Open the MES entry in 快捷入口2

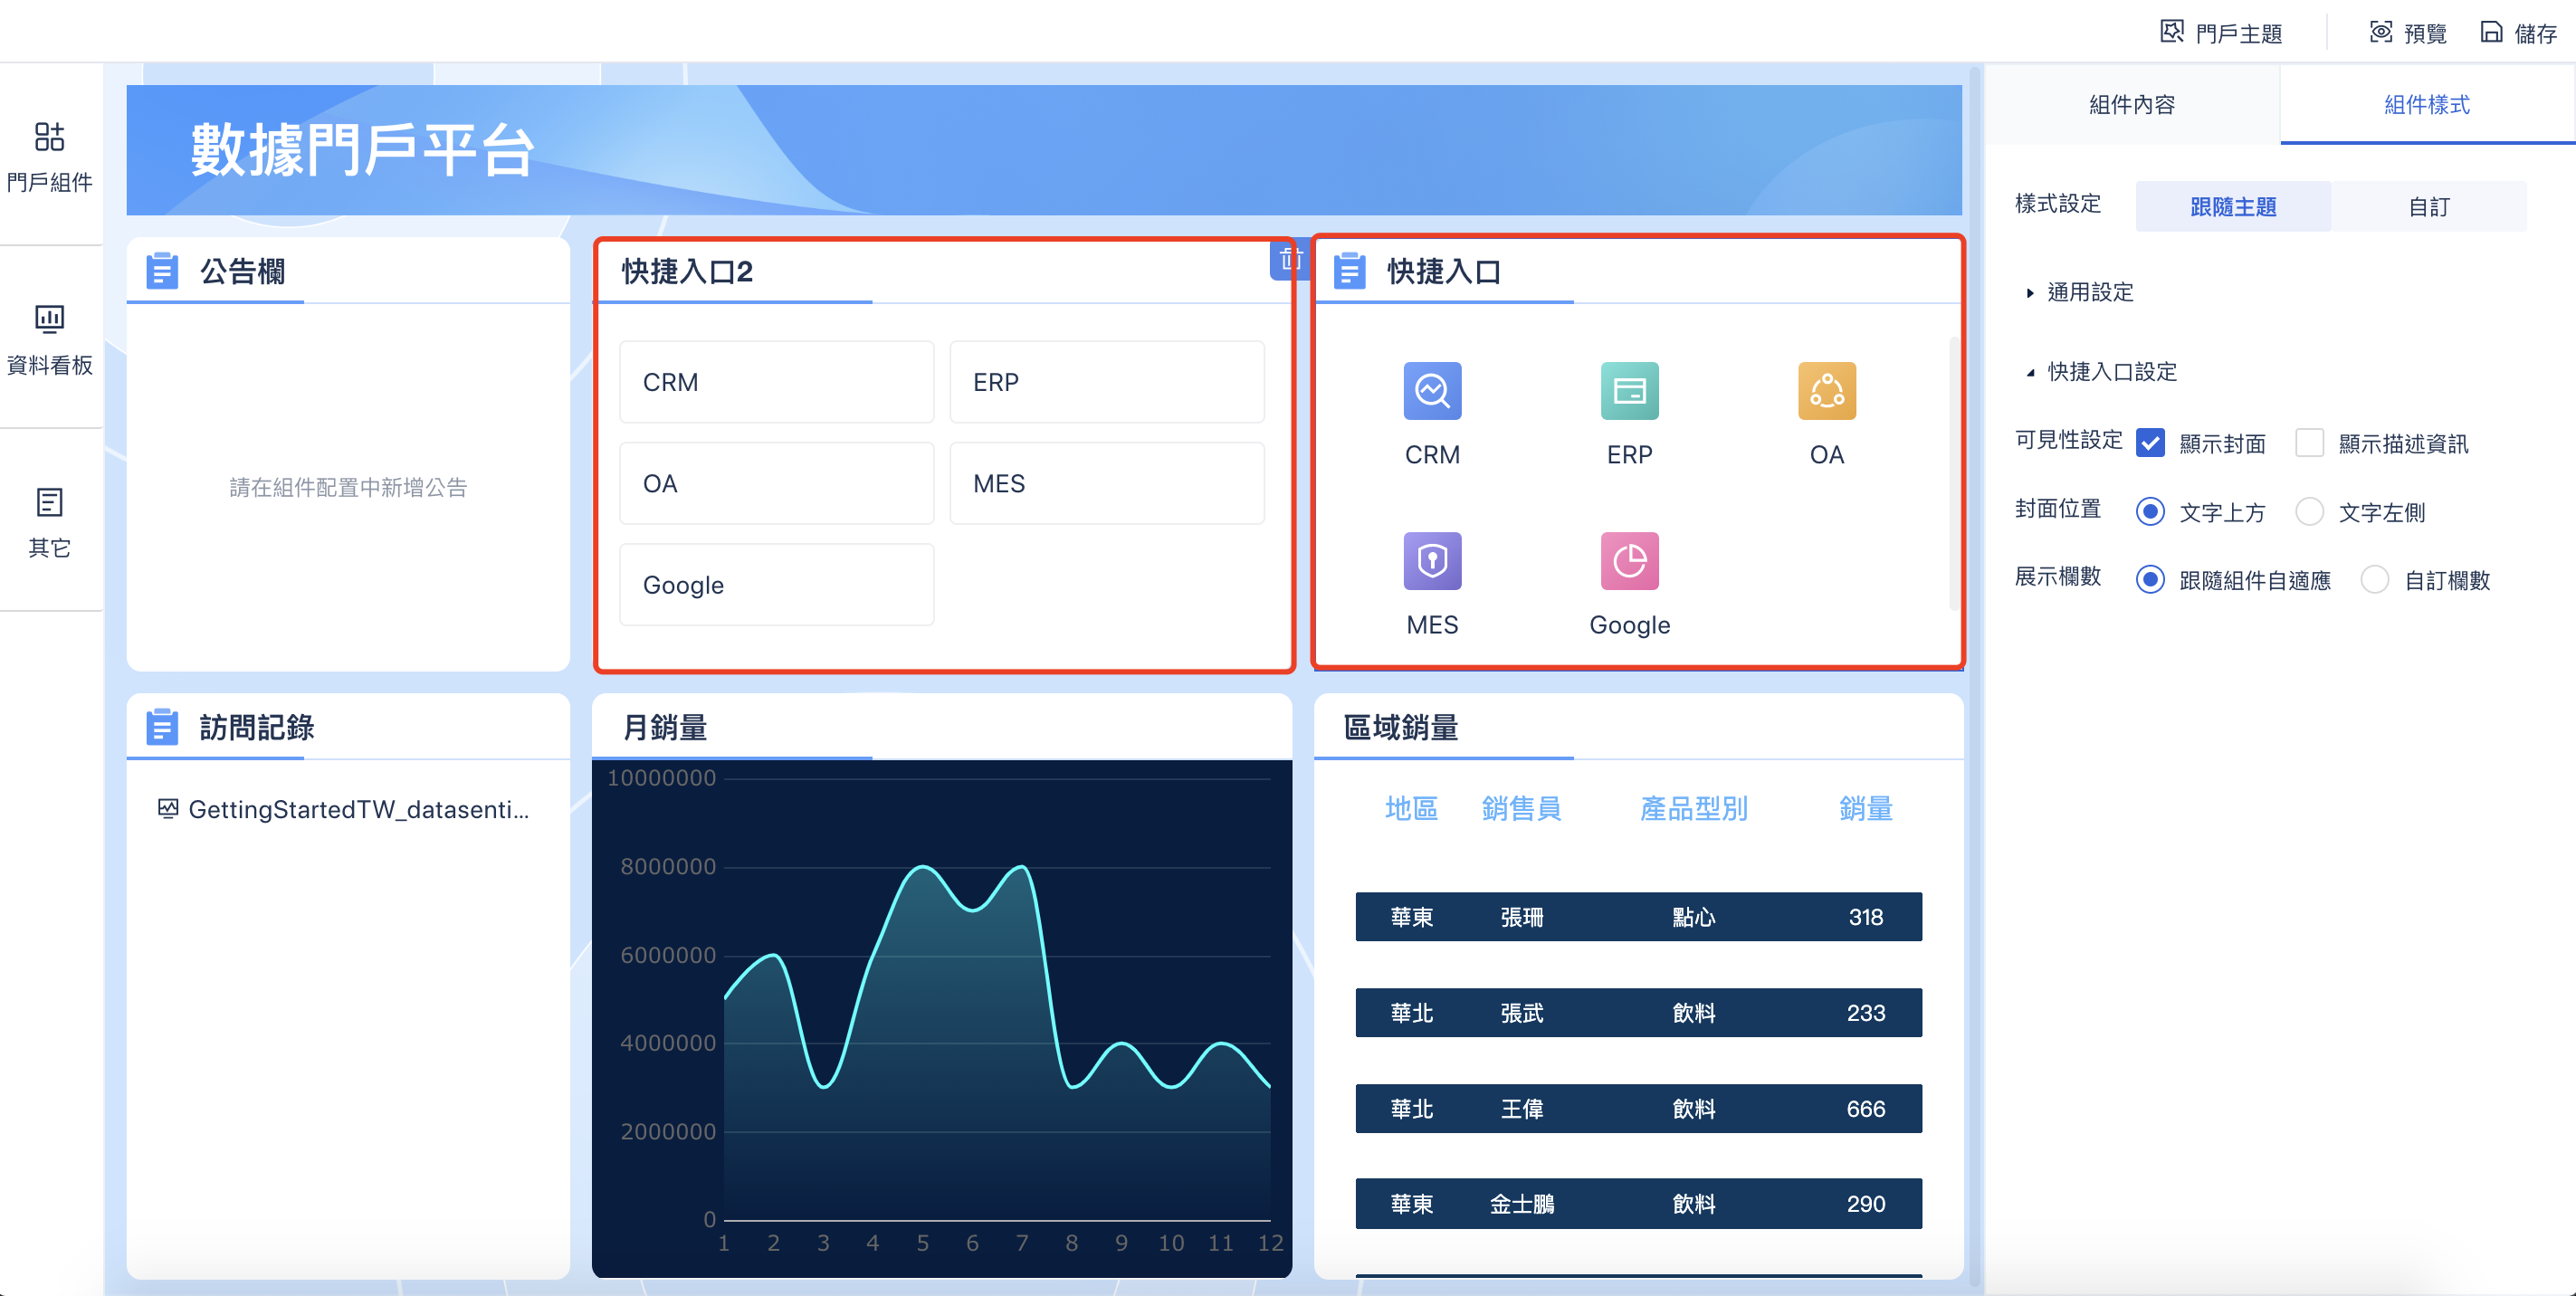click(1106, 483)
